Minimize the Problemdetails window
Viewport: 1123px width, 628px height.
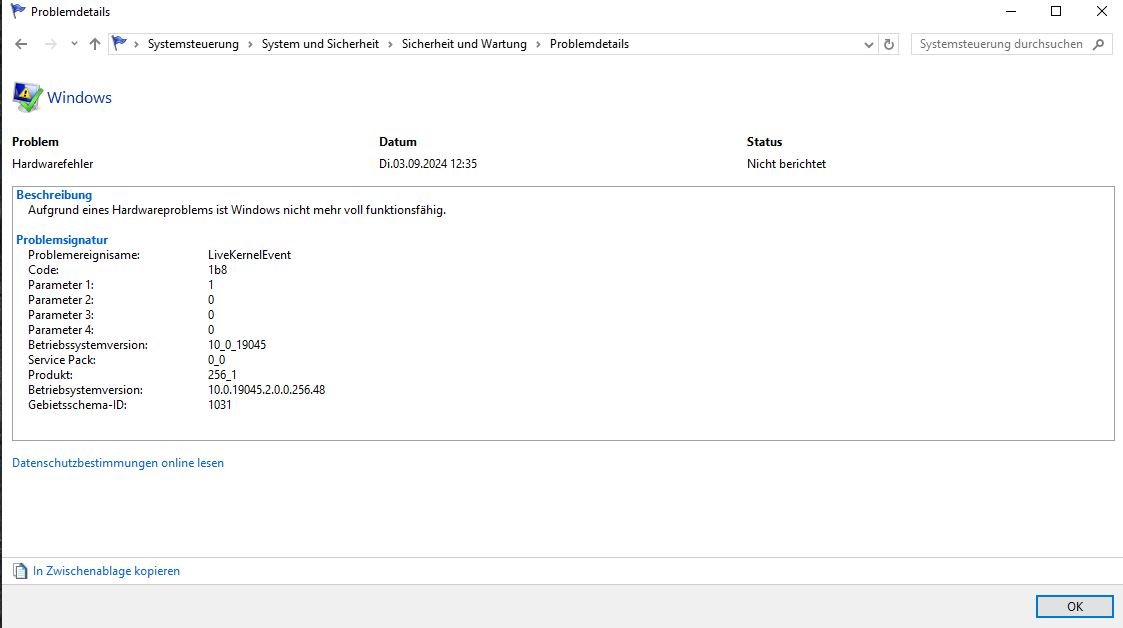(1011, 11)
